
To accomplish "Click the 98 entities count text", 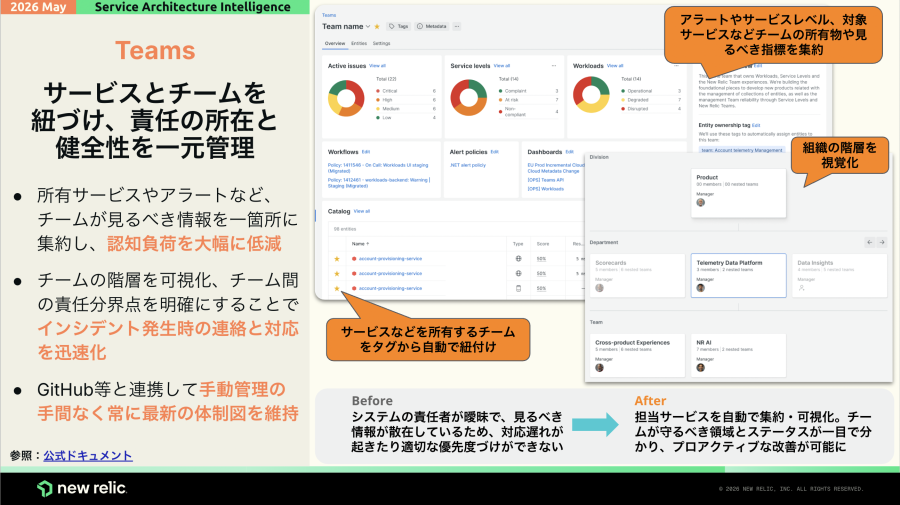I will coord(345,229).
